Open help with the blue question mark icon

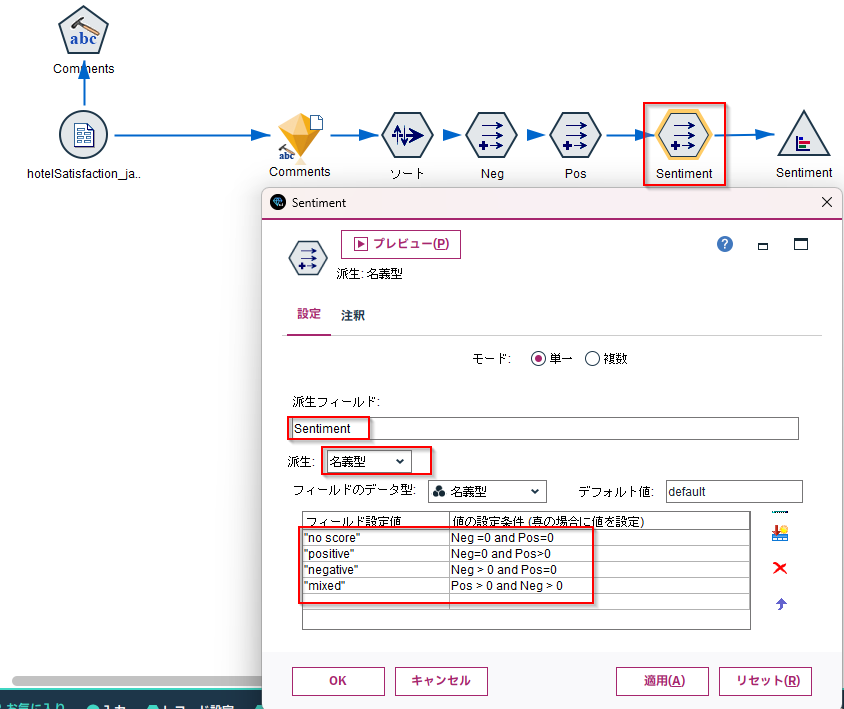pos(725,244)
